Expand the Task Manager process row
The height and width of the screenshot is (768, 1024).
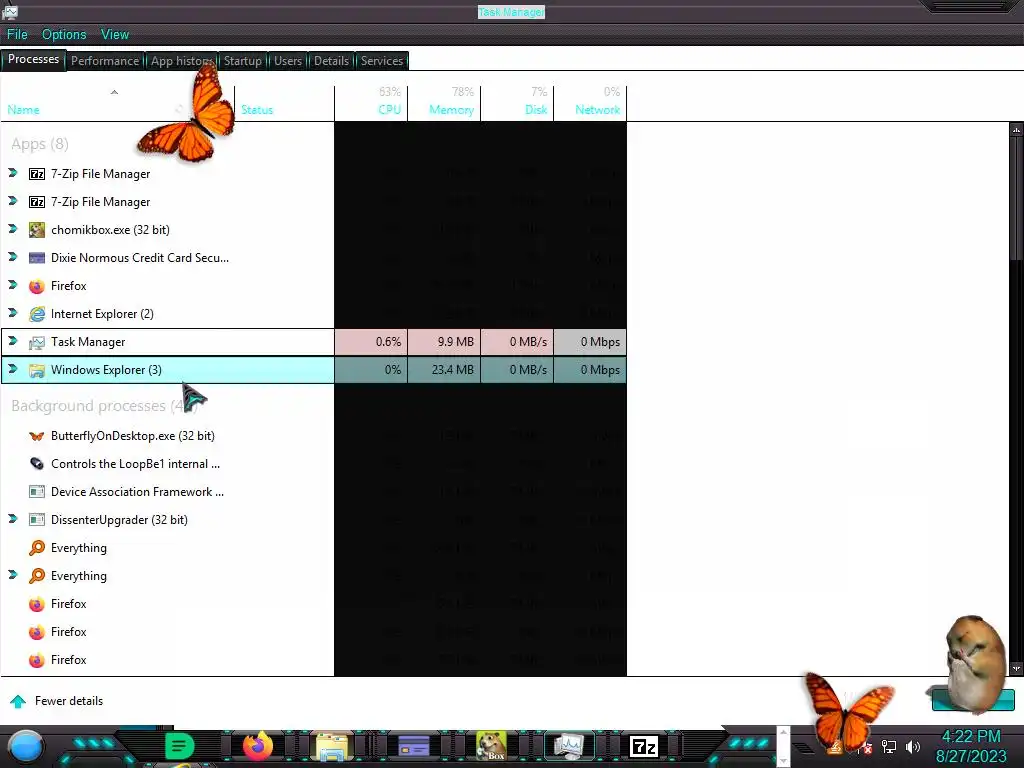coord(12,341)
